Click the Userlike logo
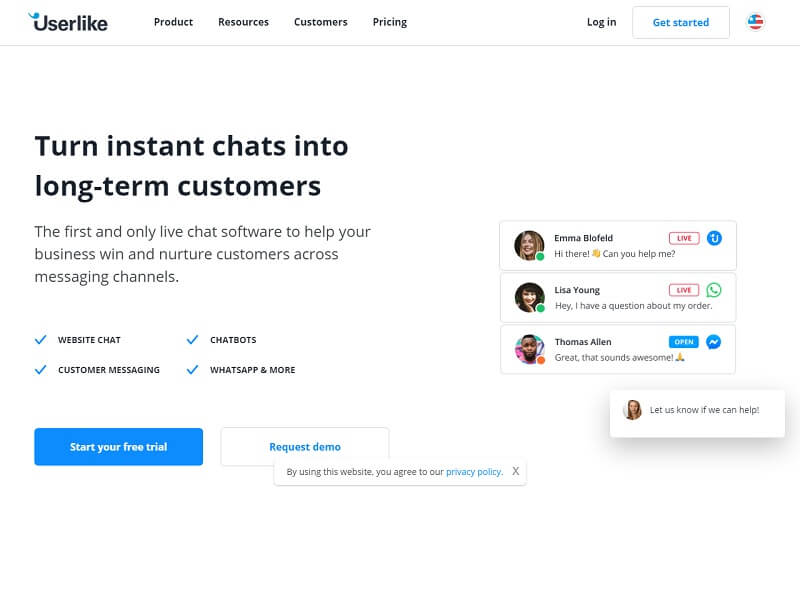Screen dimensions: 800x600 67,21
